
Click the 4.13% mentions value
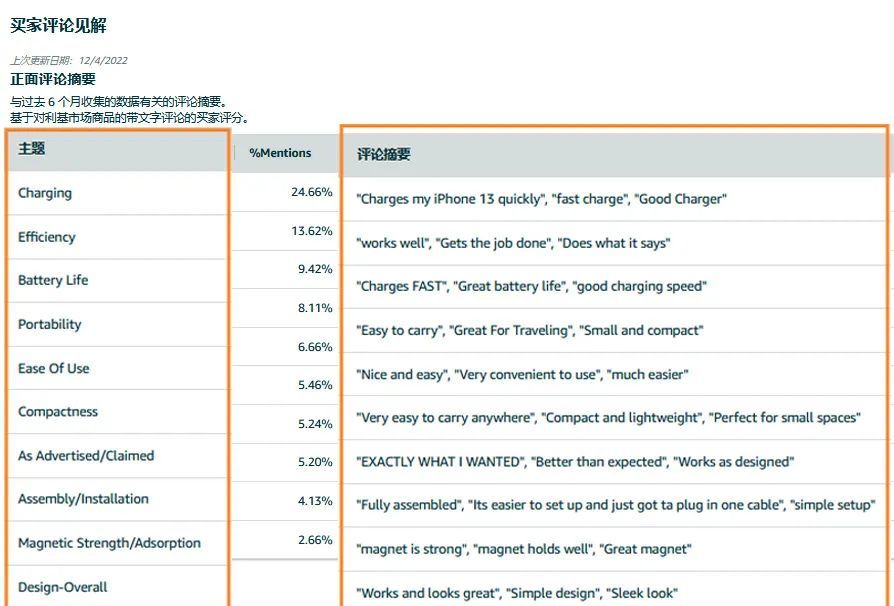[315, 501]
